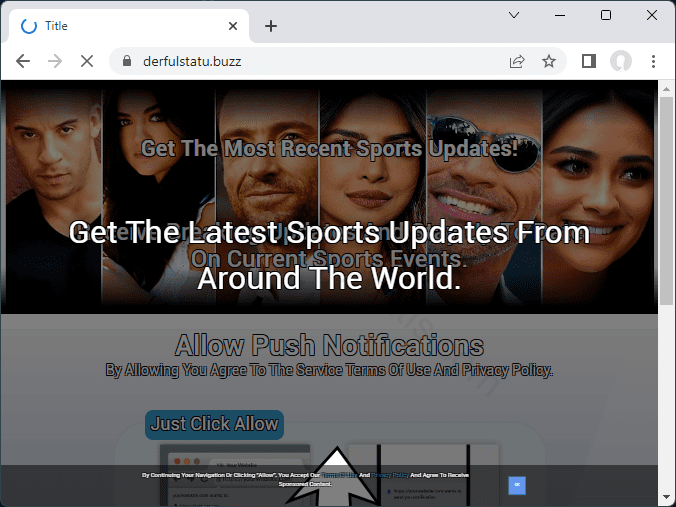Viewport: 676px width, 507px height.
Task: Click the forward navigation arrow
Action: 55,61
